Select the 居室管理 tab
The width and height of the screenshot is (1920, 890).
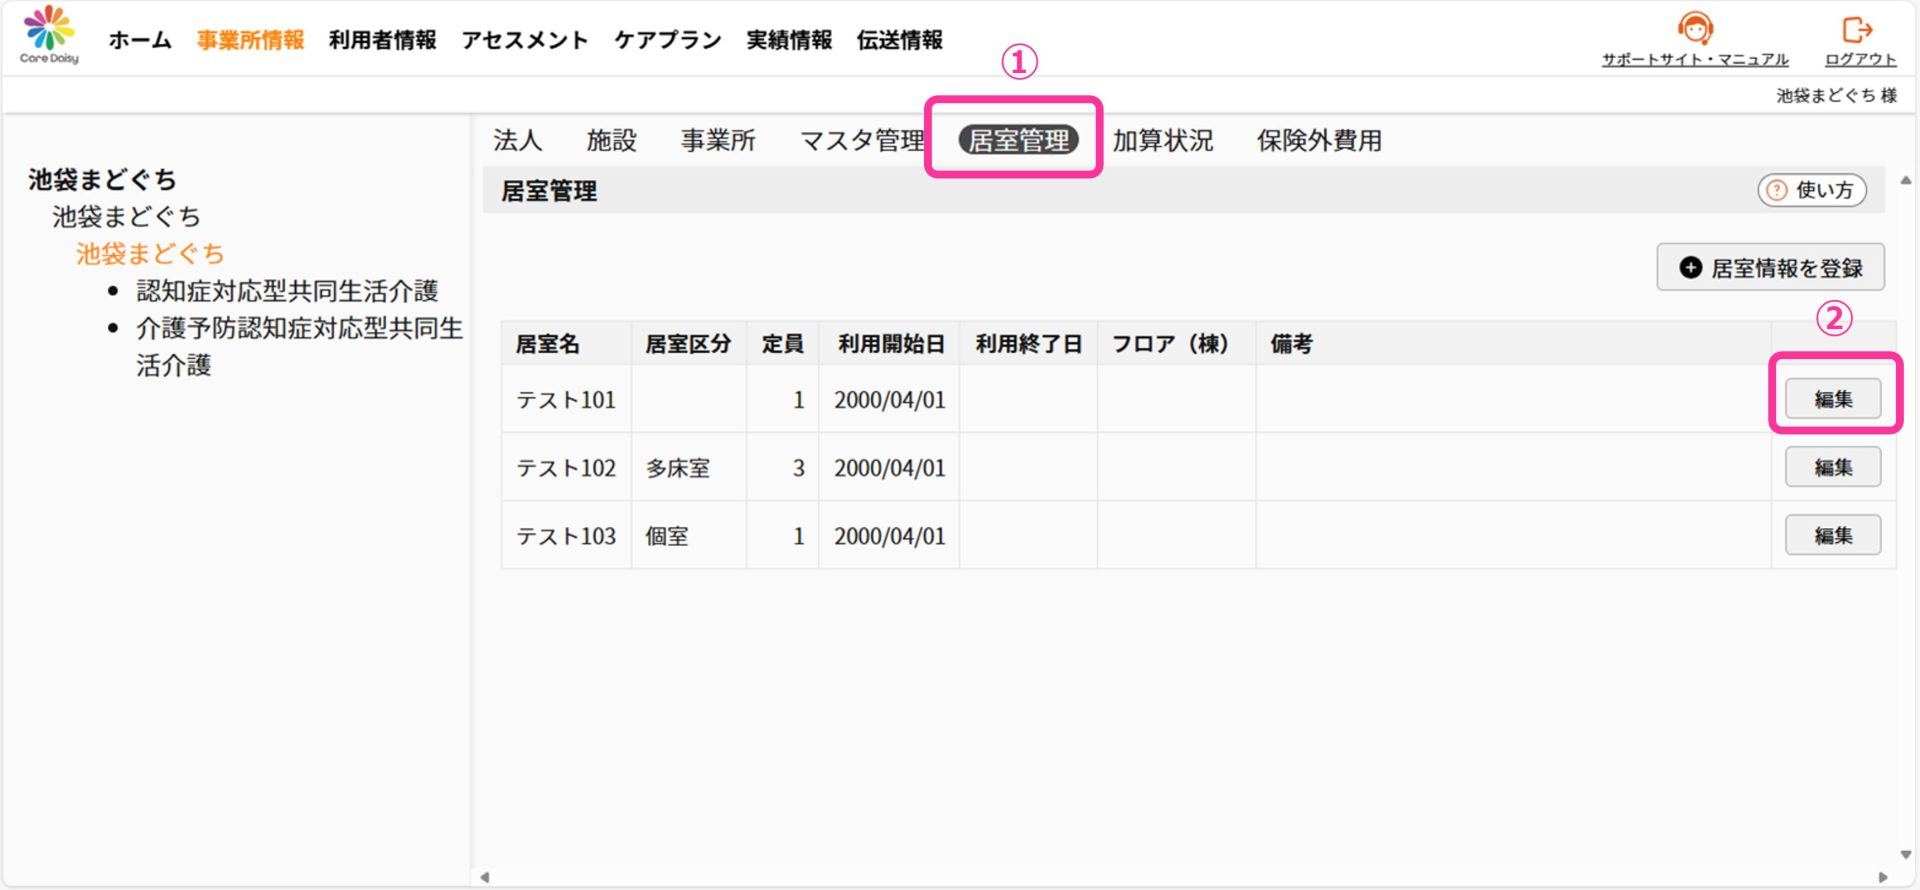pyautogui.click(x=1018, y=140)
